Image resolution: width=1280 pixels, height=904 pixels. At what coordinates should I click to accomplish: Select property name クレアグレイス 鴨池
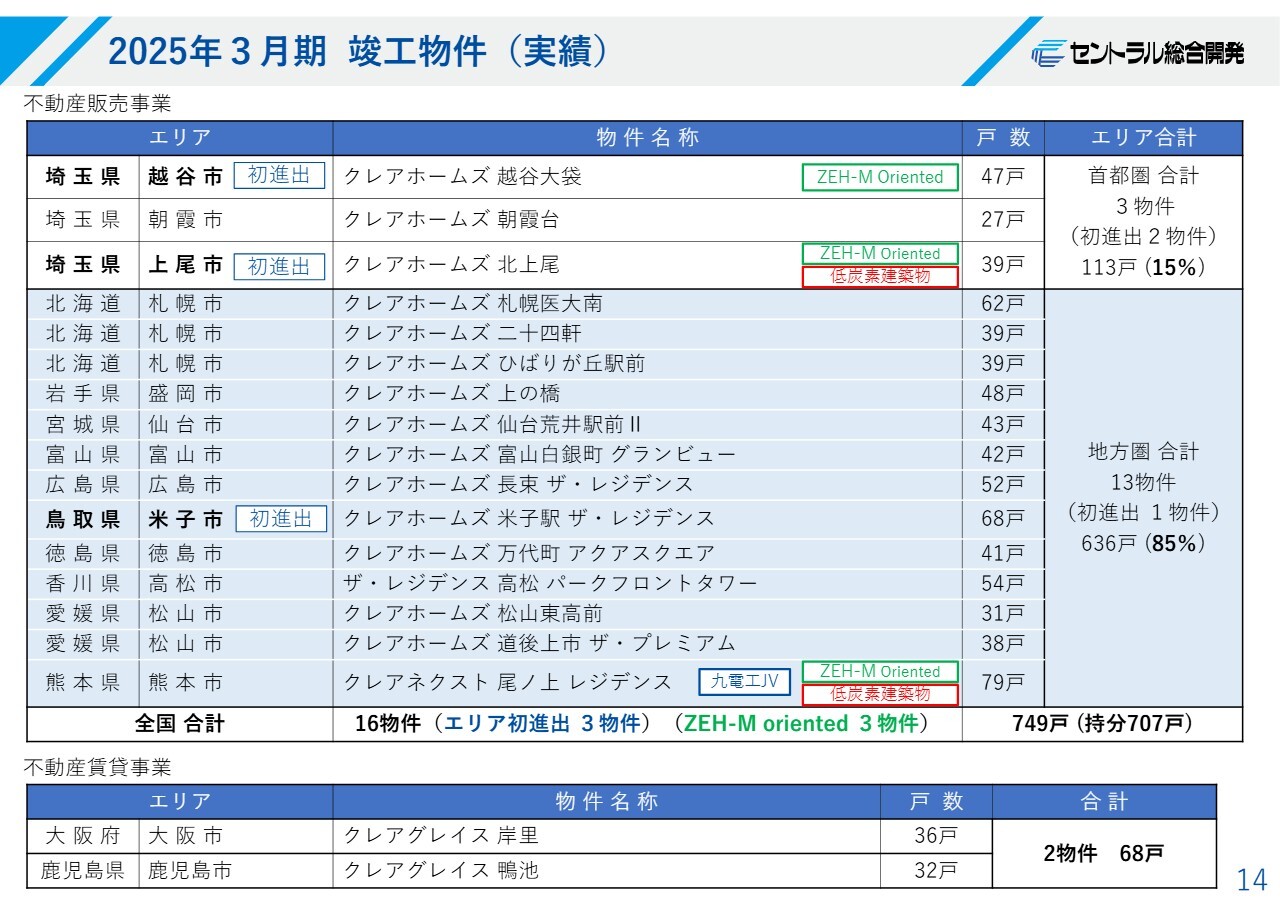(x=441, y=871)
